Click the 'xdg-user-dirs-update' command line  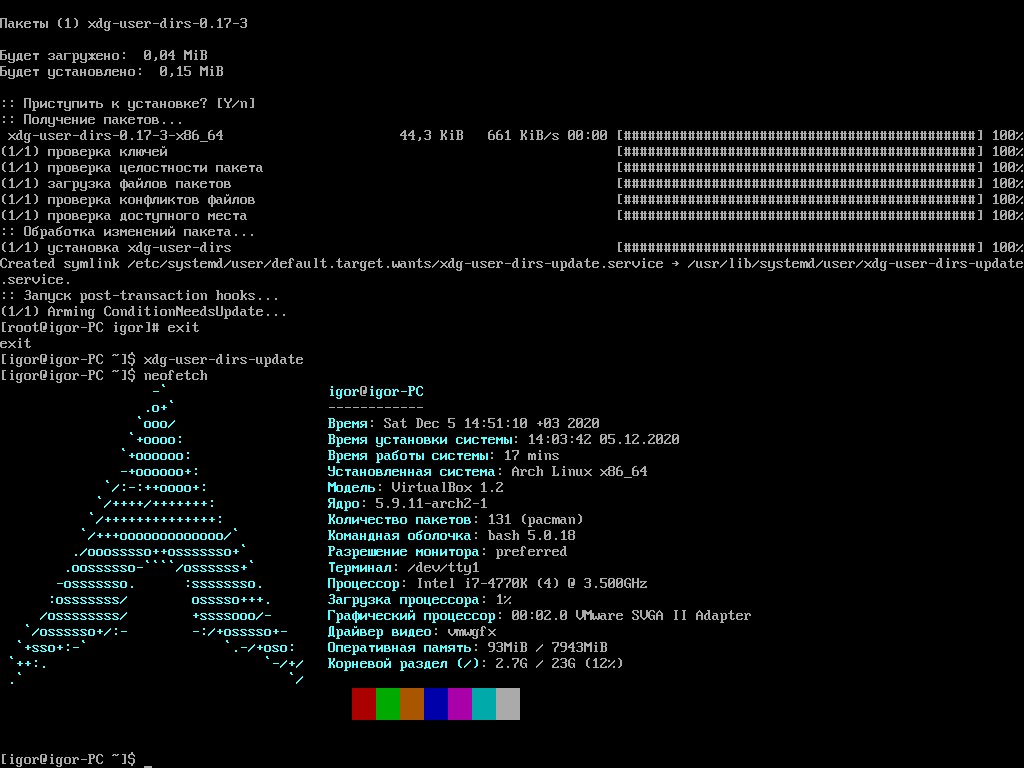coord(152,359)
